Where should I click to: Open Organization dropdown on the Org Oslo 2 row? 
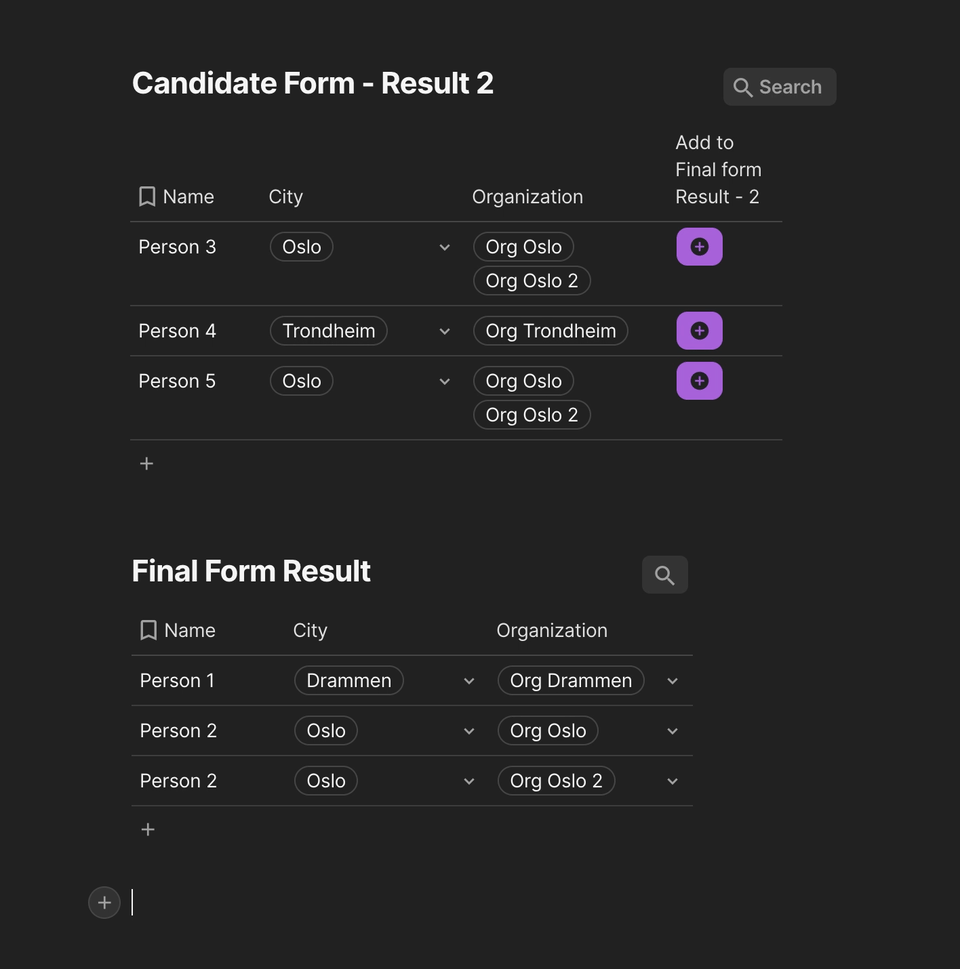(672, 781)
